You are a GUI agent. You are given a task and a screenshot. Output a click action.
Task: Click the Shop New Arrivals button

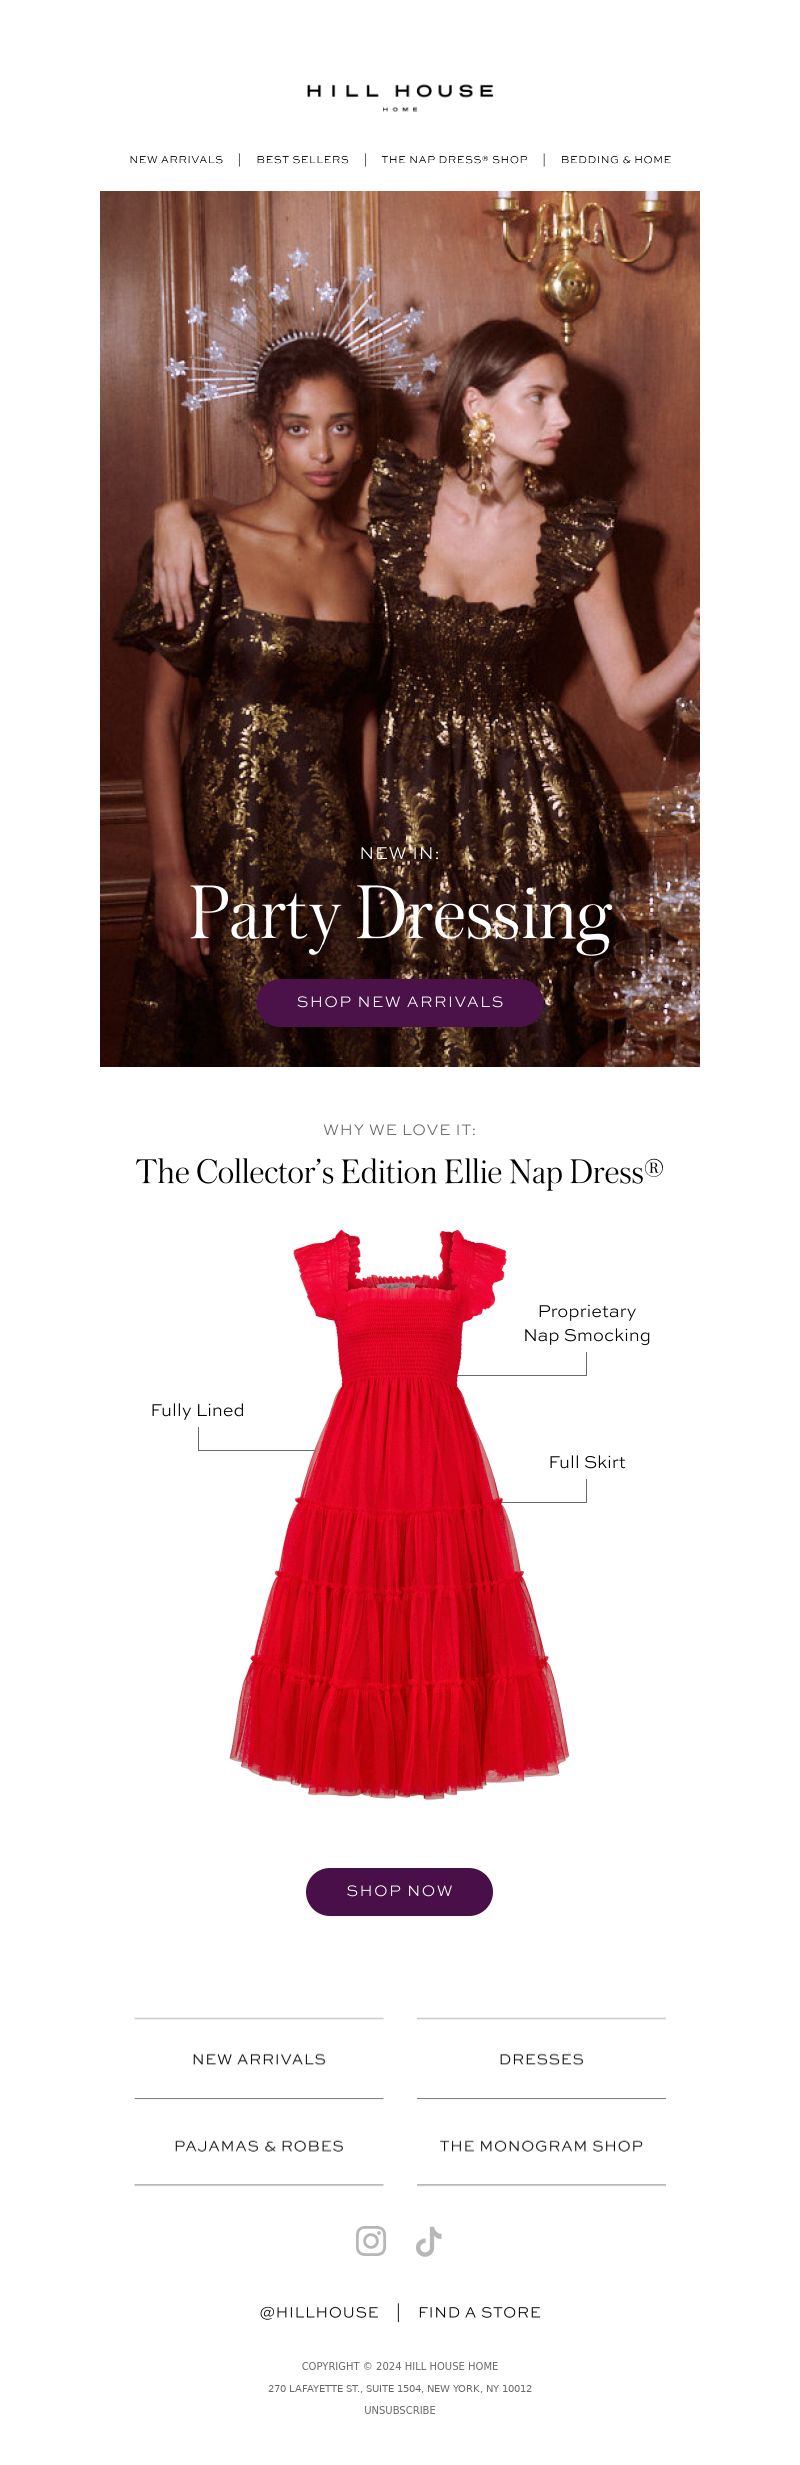coord(400,1002)
